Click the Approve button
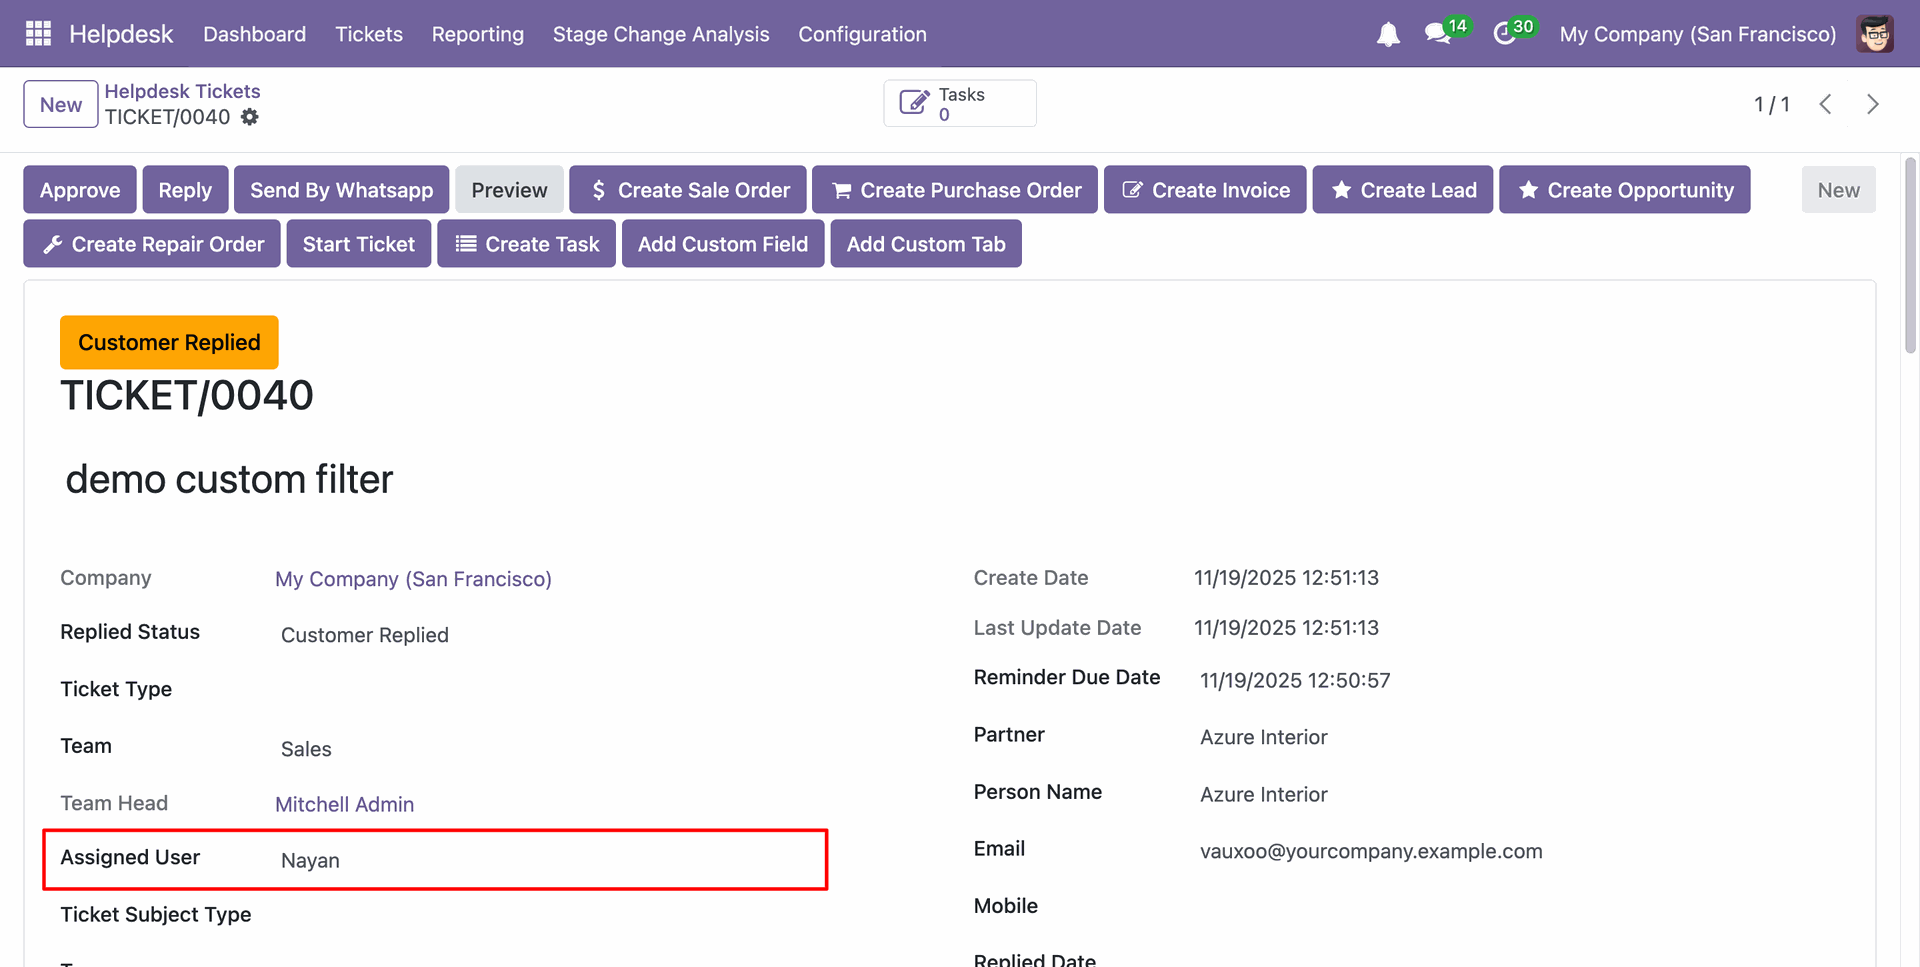The height and width of the screenshot is (967, 1920). pyautogui.click(x=80, y=190)
